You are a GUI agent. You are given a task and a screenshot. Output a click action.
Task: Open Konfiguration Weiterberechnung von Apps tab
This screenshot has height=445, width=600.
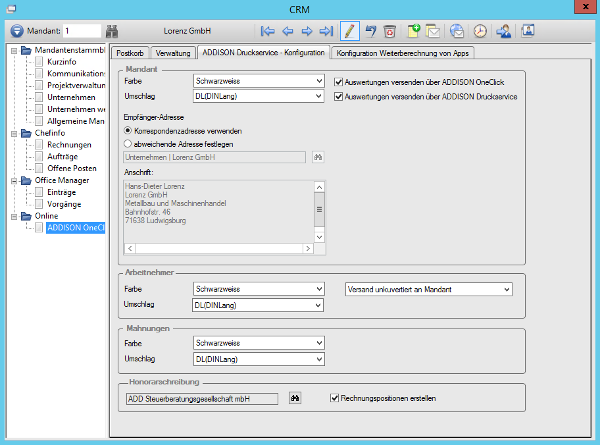403,53
